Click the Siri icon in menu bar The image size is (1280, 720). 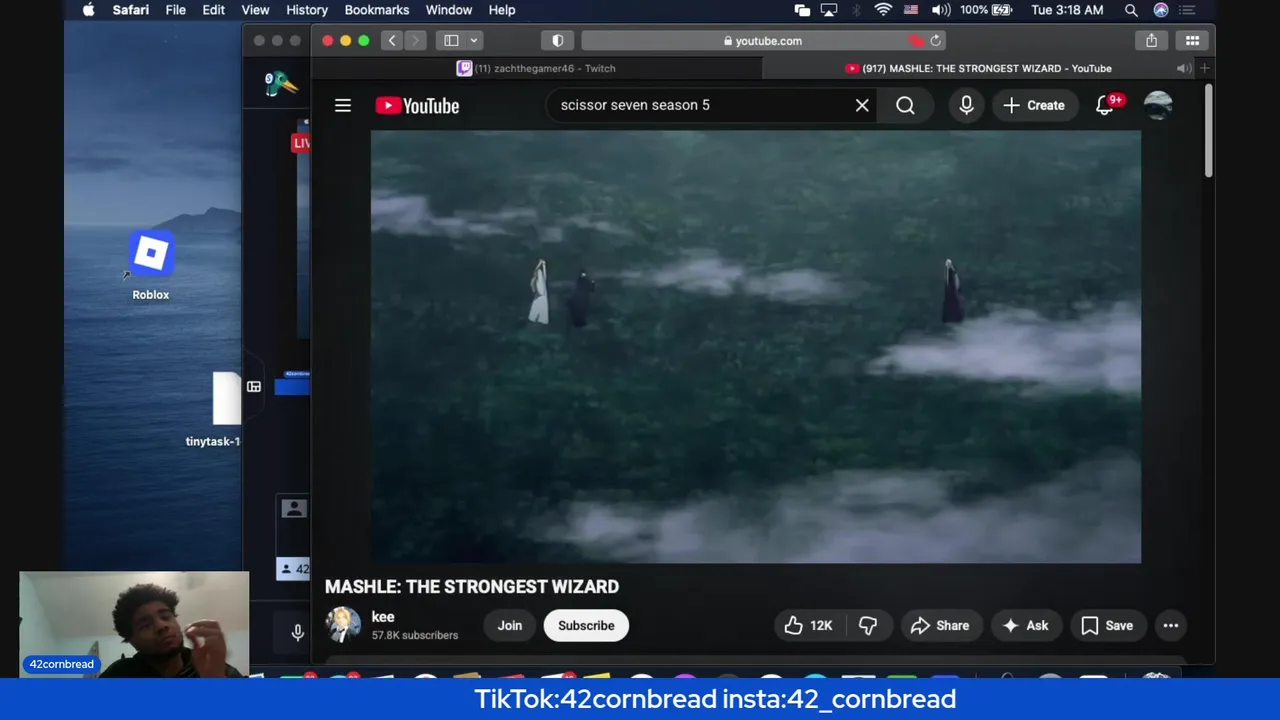[1161, 10]
